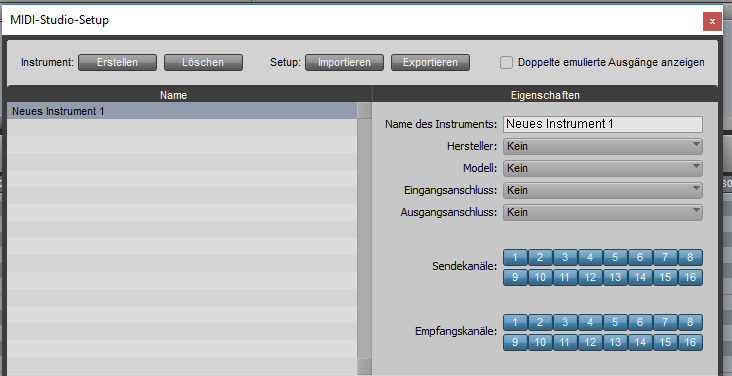Toggle receive channel 9 button

point(515,342)
